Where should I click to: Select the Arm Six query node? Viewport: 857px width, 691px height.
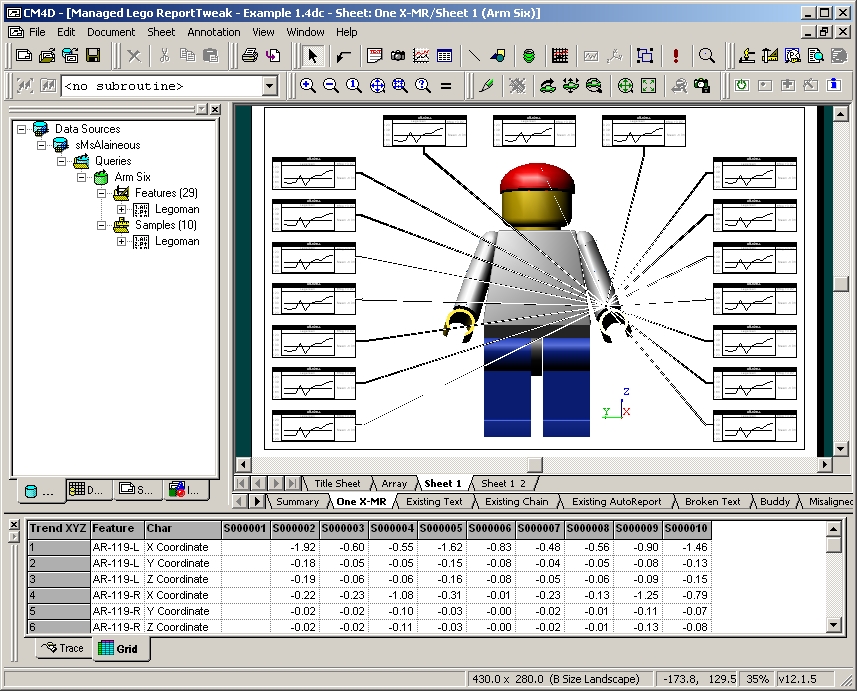click(x=132, y=177)
